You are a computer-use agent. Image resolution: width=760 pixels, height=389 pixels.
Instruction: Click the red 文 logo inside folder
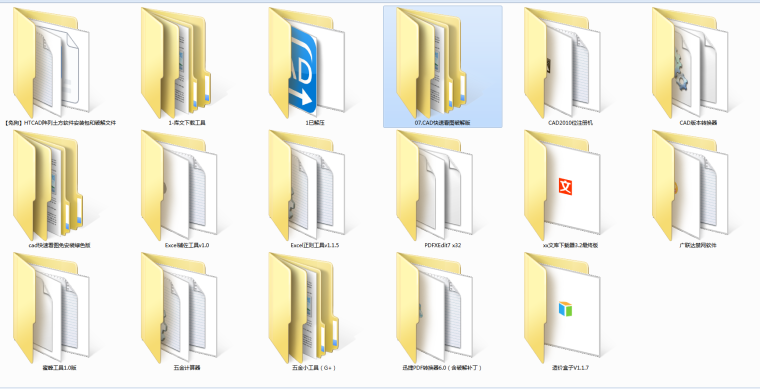pos(565,187)
